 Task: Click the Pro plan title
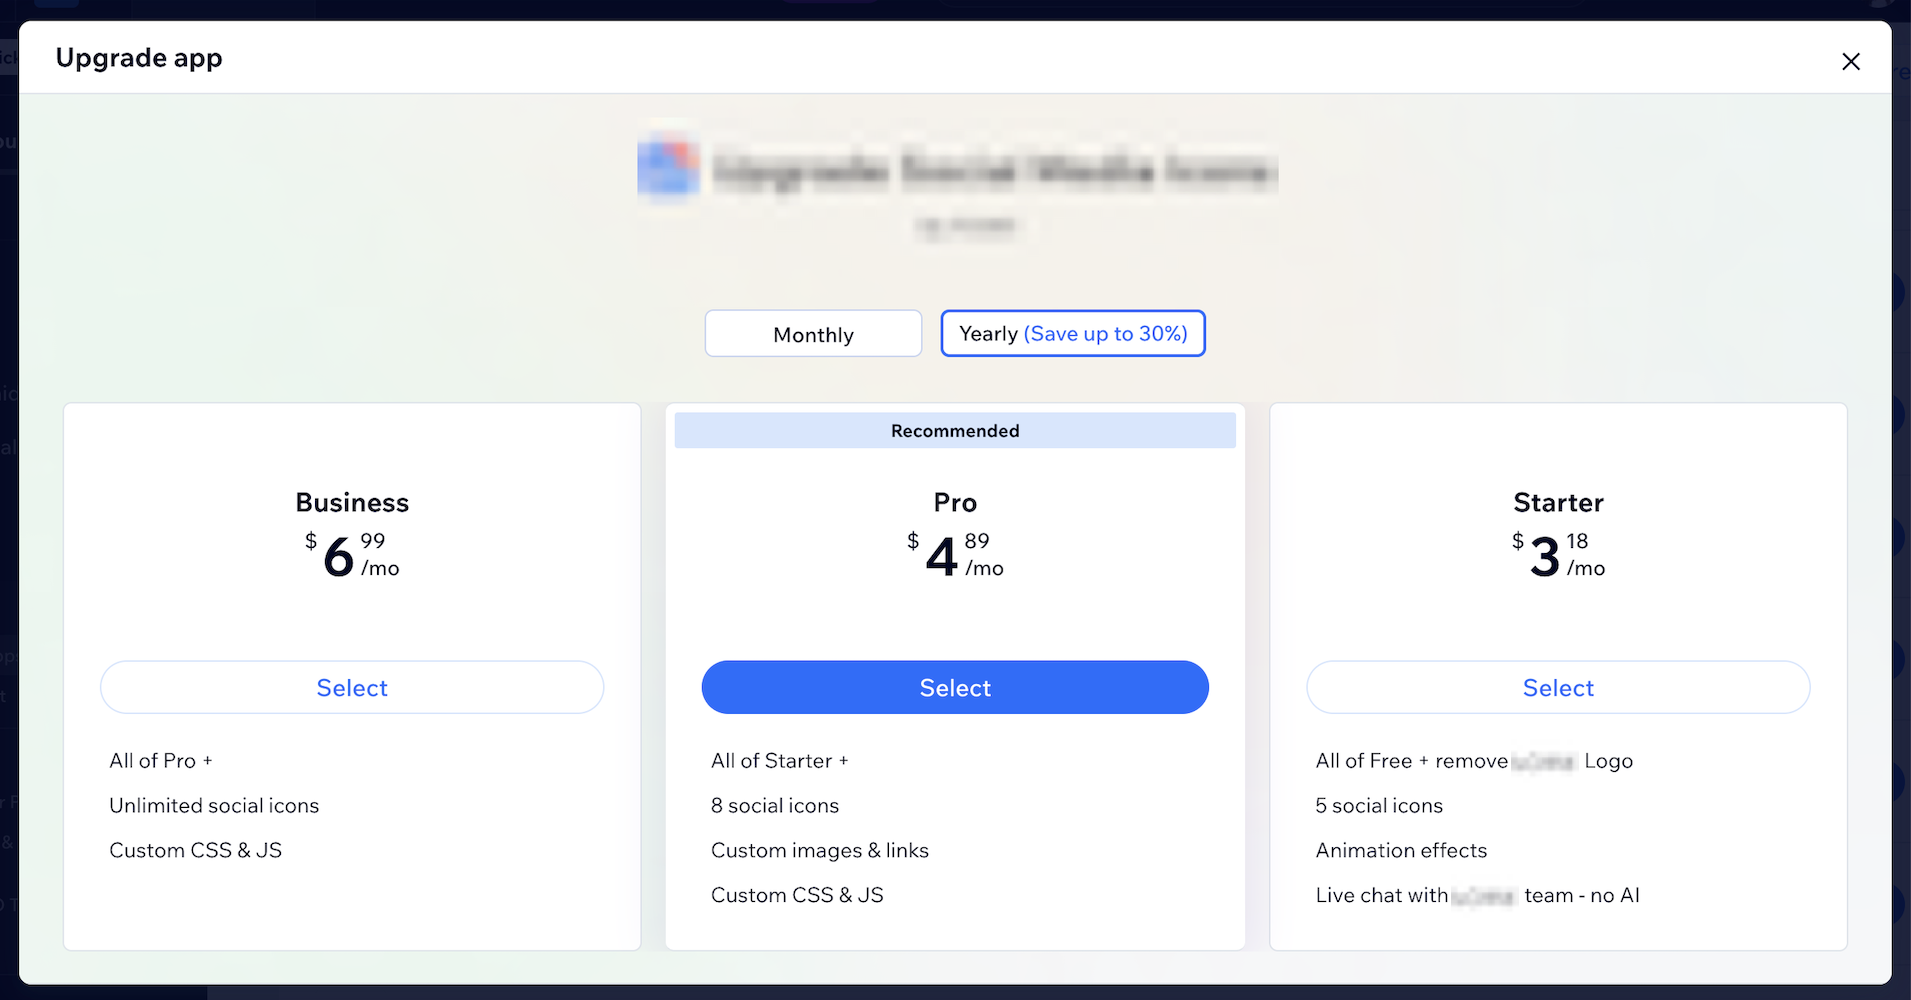[955, 502]
